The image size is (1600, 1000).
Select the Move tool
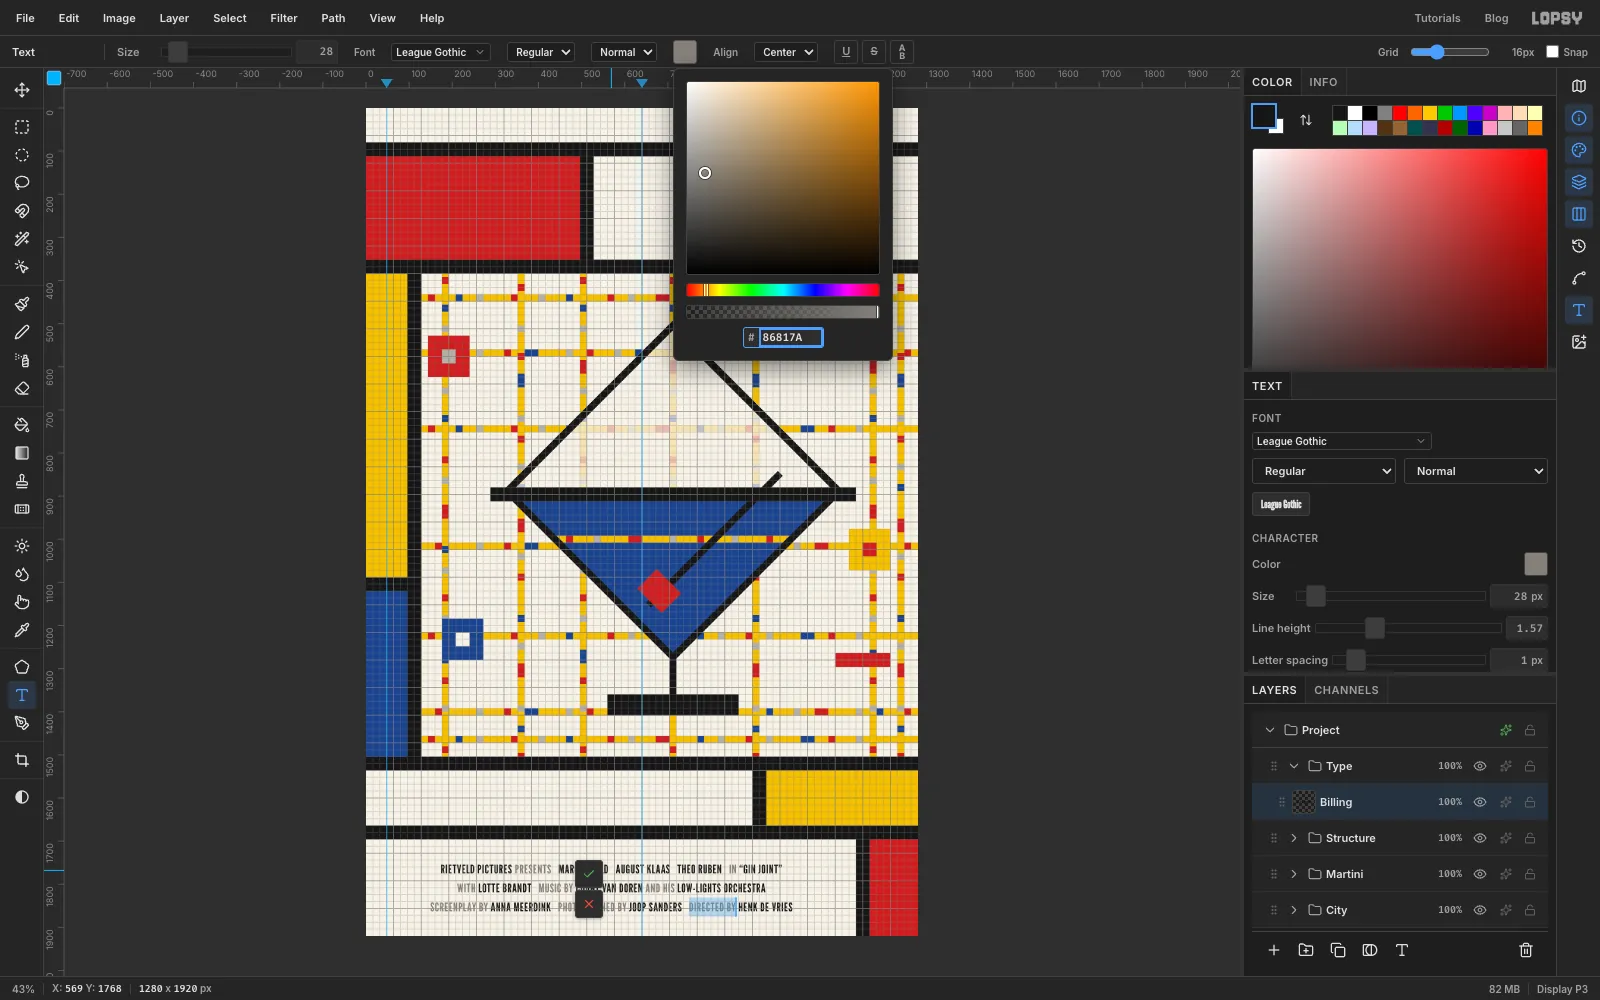tap(22, 90)
